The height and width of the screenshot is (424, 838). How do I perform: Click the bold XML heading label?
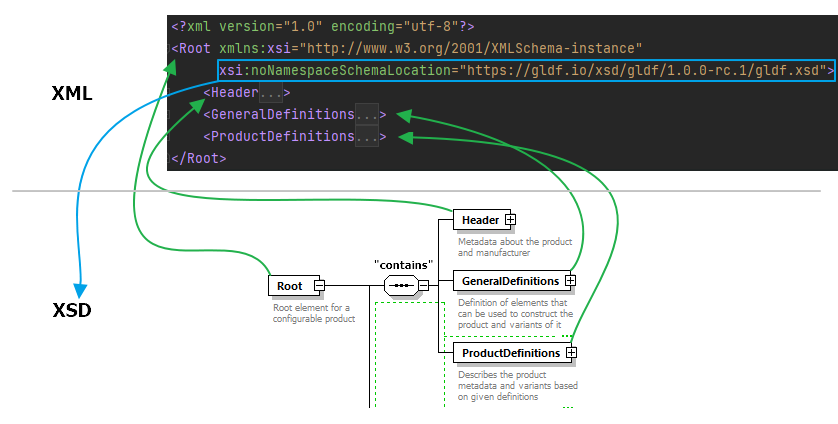coord(72,94)
